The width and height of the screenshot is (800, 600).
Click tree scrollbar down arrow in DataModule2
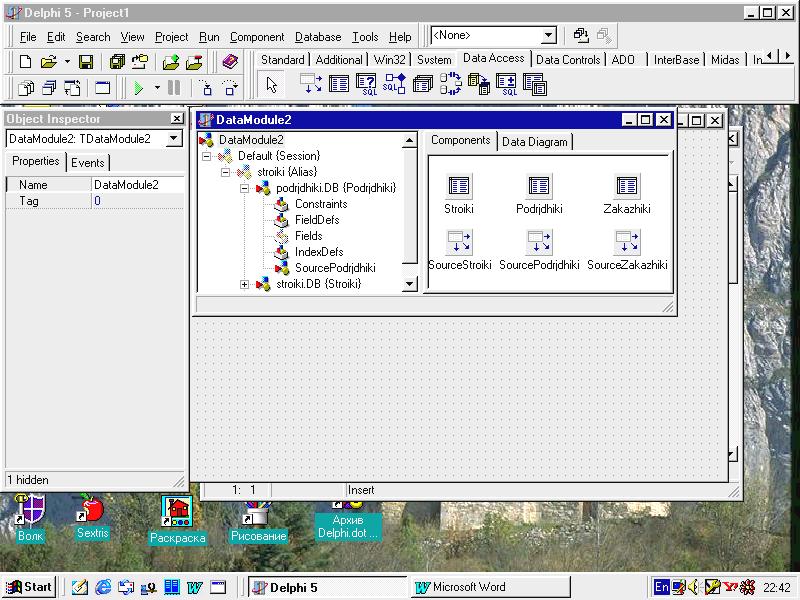click(x=409, y=284)
